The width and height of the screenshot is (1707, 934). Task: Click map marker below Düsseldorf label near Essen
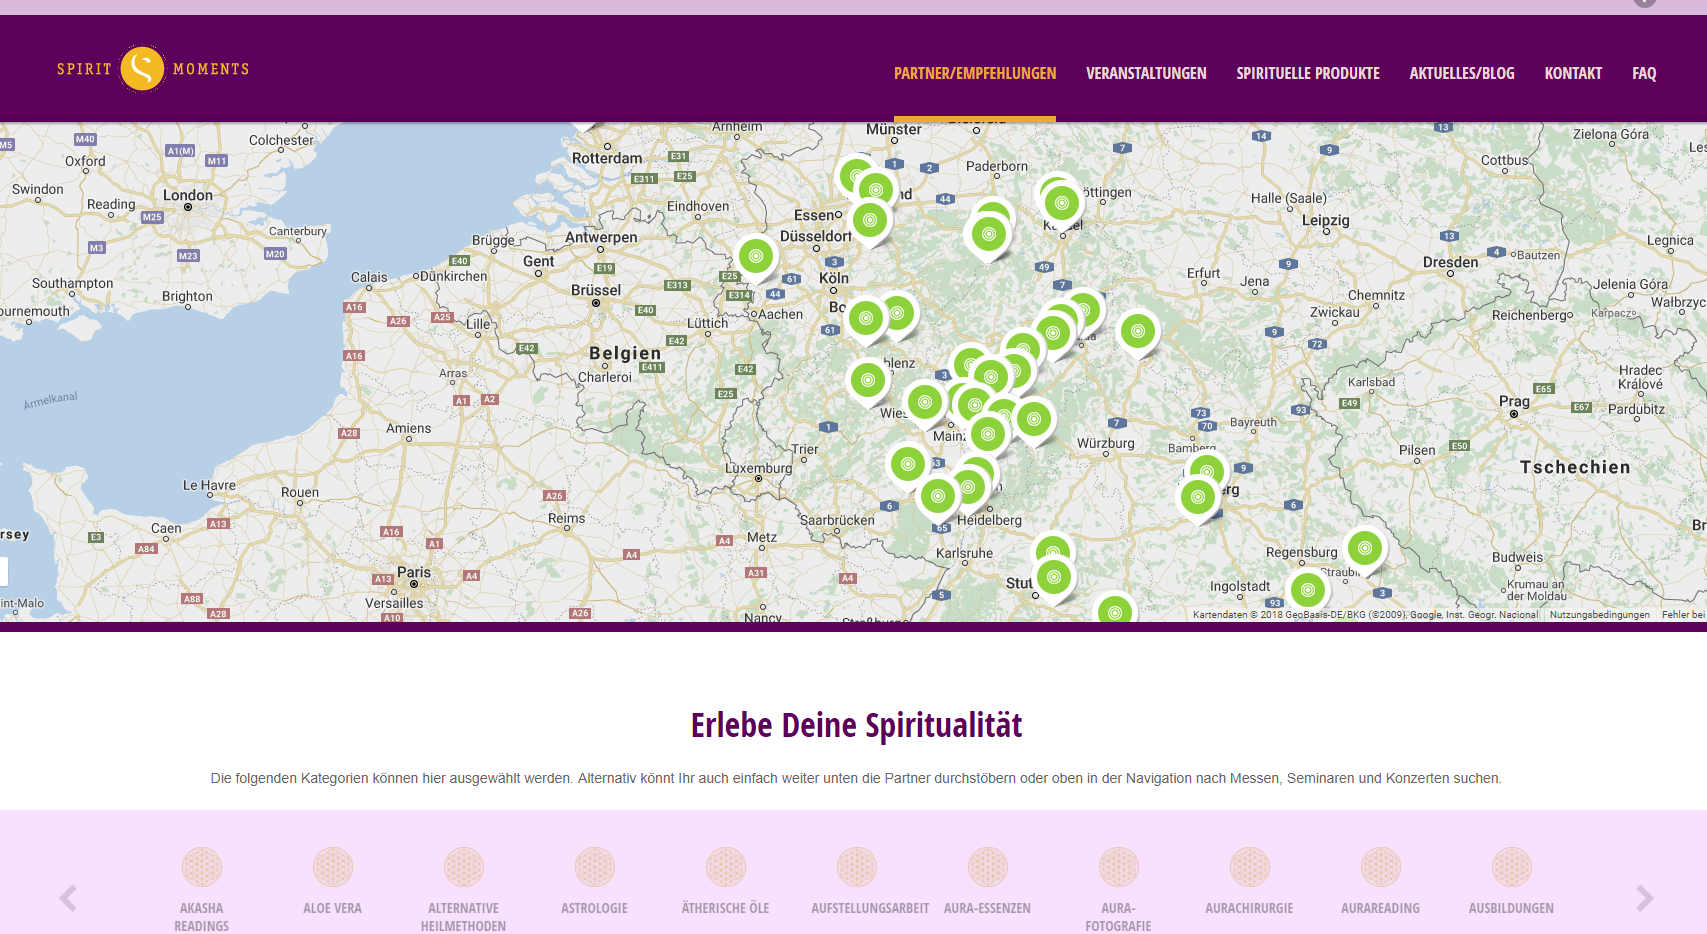[869, 220]
